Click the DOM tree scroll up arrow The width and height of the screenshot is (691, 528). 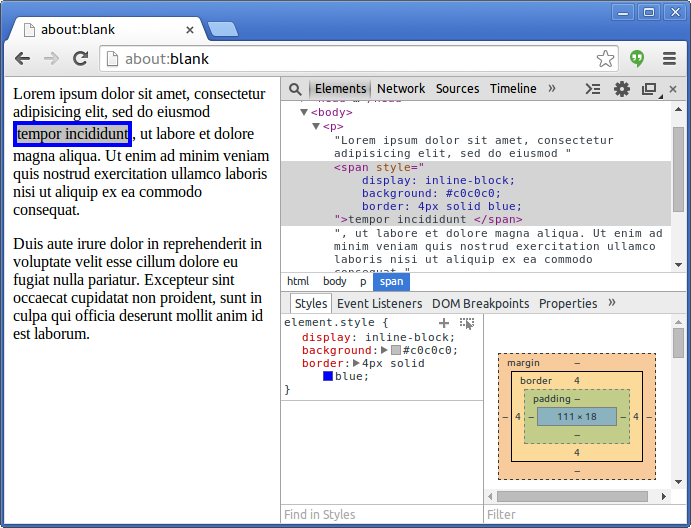[678, 109]
